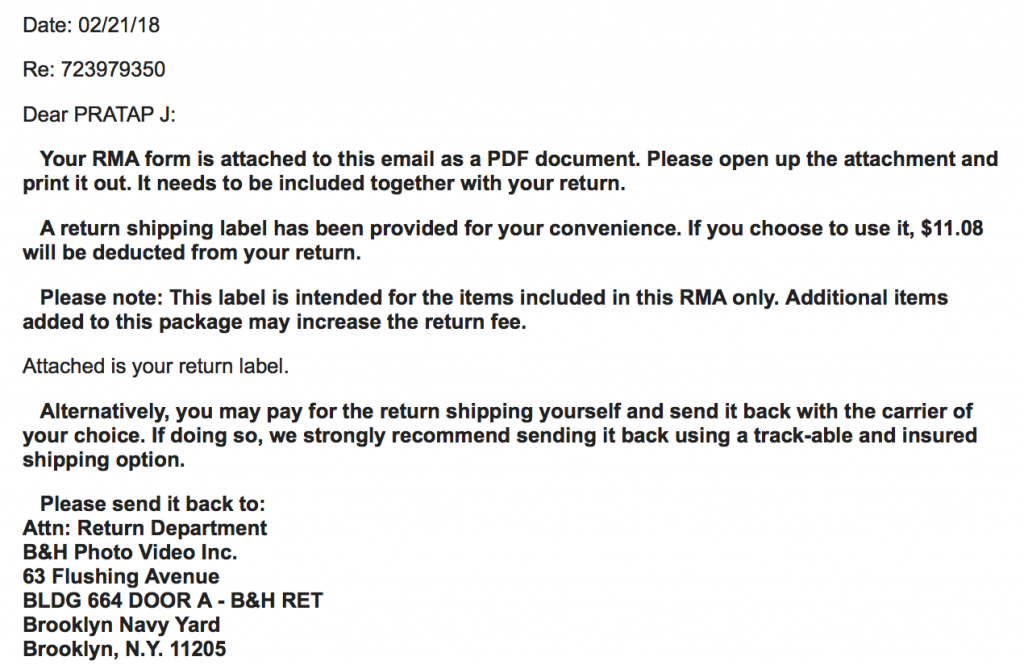
Task: Click the date 02/21/18 text
Action: point(119,25)
